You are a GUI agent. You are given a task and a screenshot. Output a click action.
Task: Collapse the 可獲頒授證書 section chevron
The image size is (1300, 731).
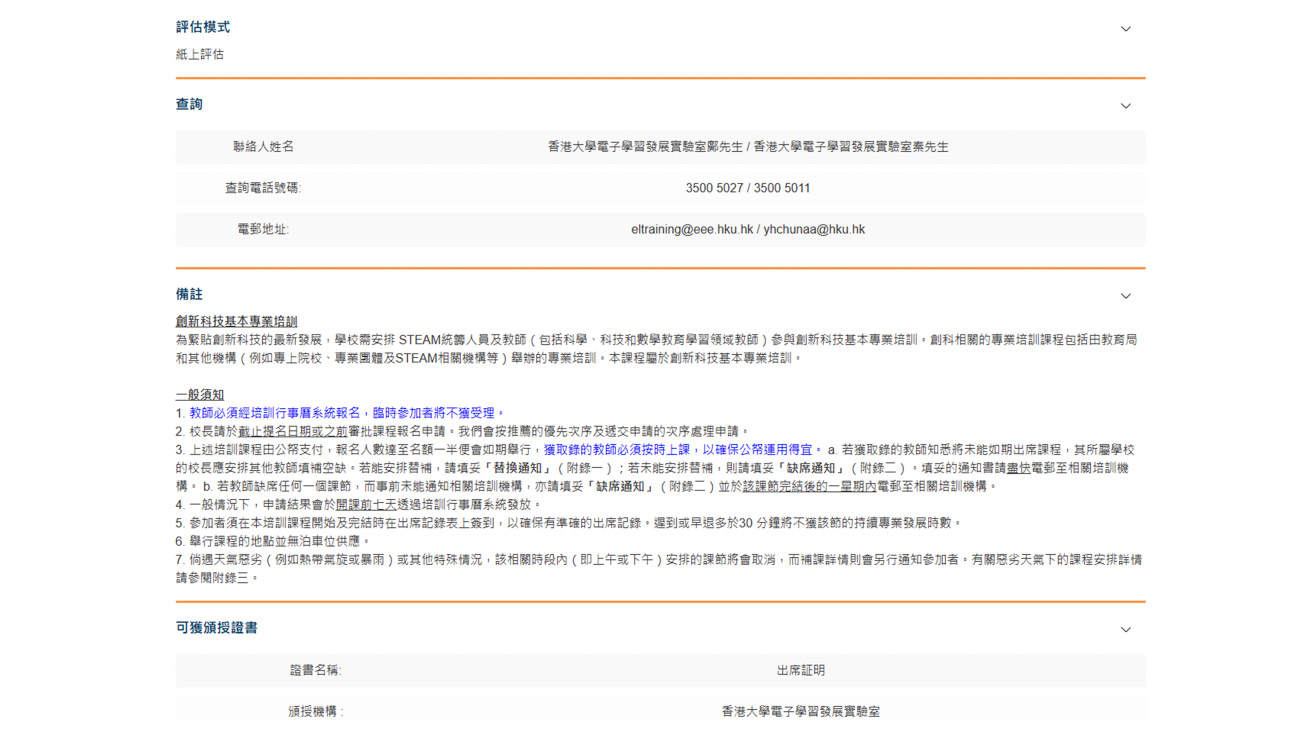1125,630
